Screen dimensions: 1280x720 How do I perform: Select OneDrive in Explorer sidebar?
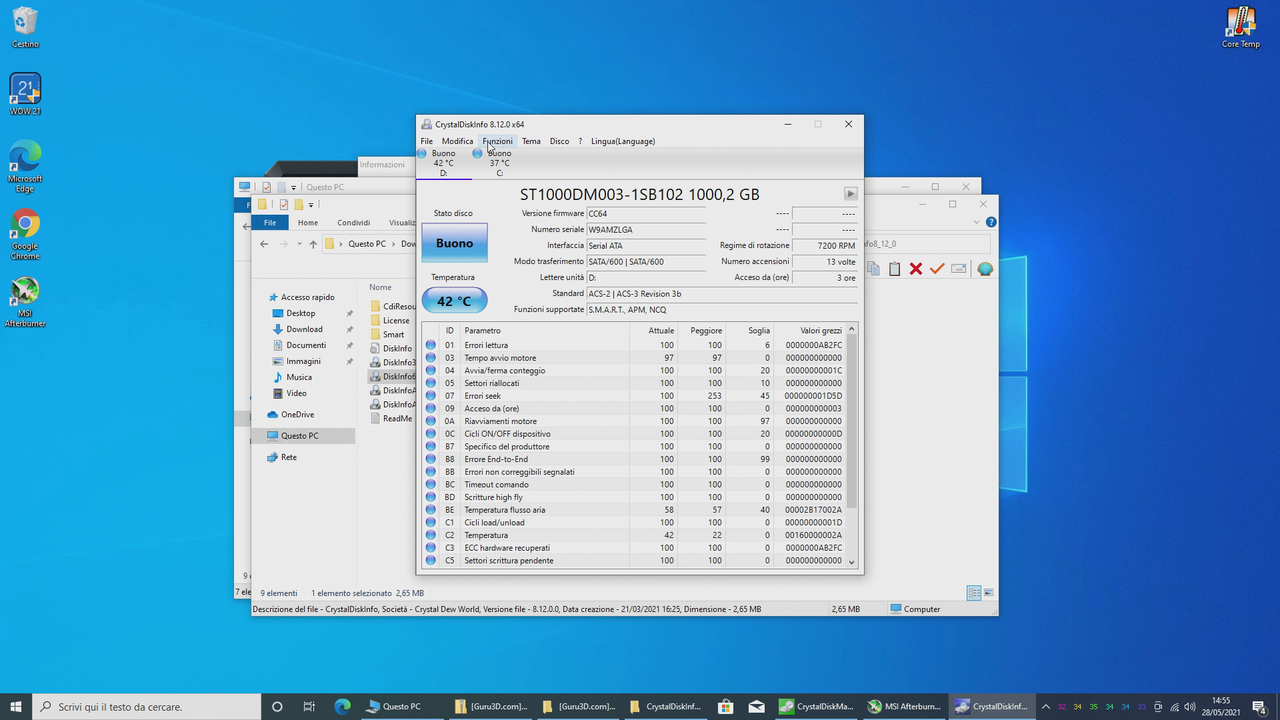(297, 414)
